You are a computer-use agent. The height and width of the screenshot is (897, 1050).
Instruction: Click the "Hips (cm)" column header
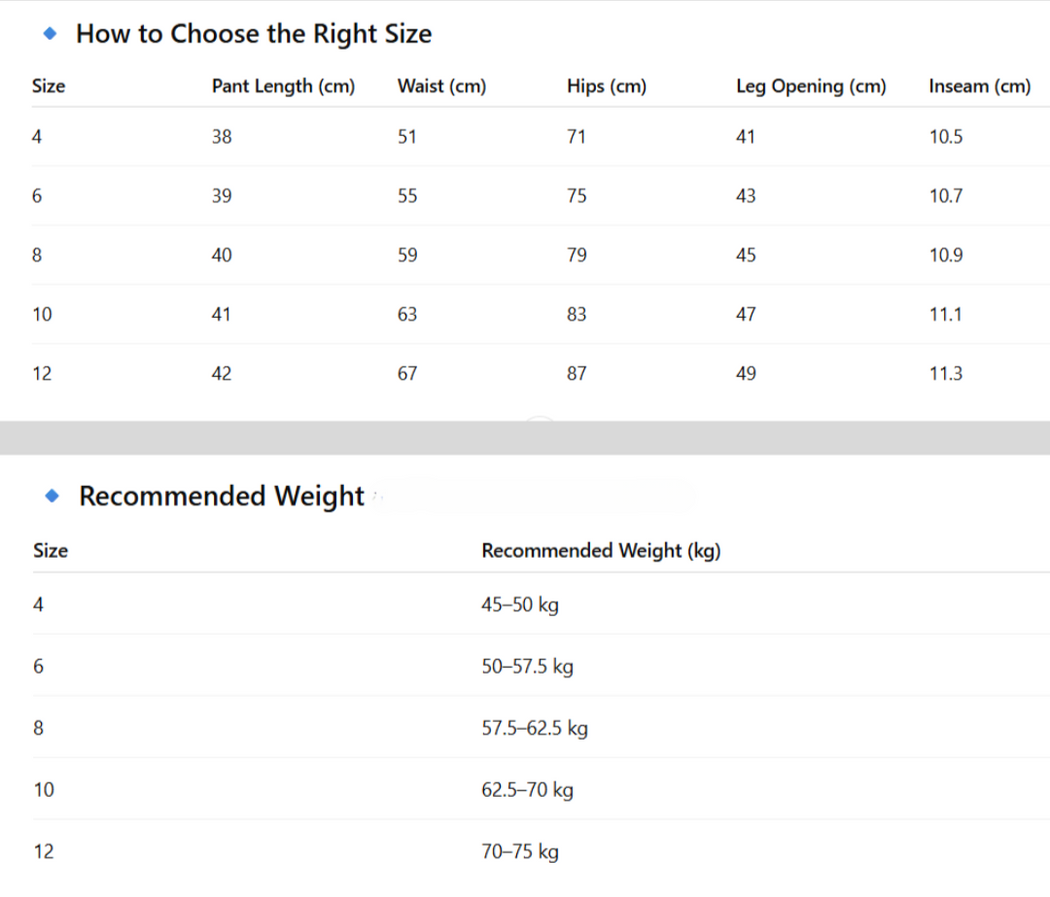pos(606,86)
